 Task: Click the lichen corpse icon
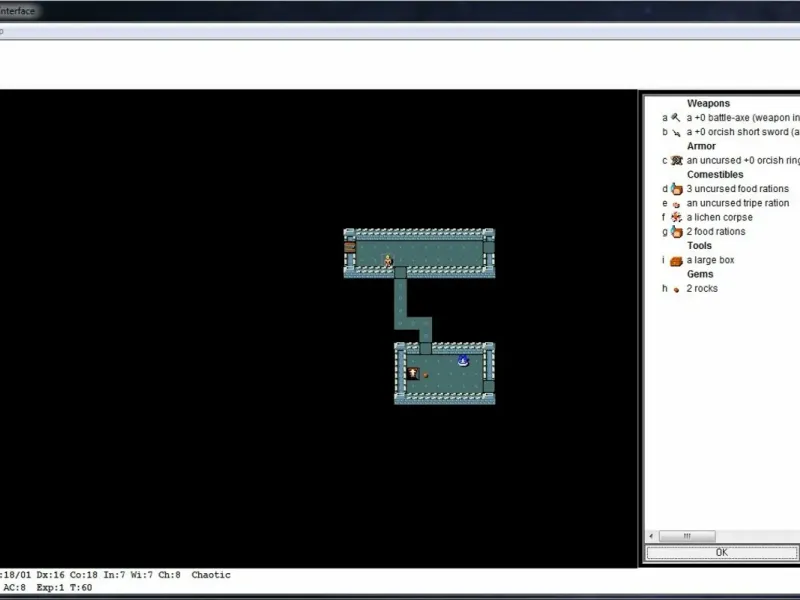(677, 217)
